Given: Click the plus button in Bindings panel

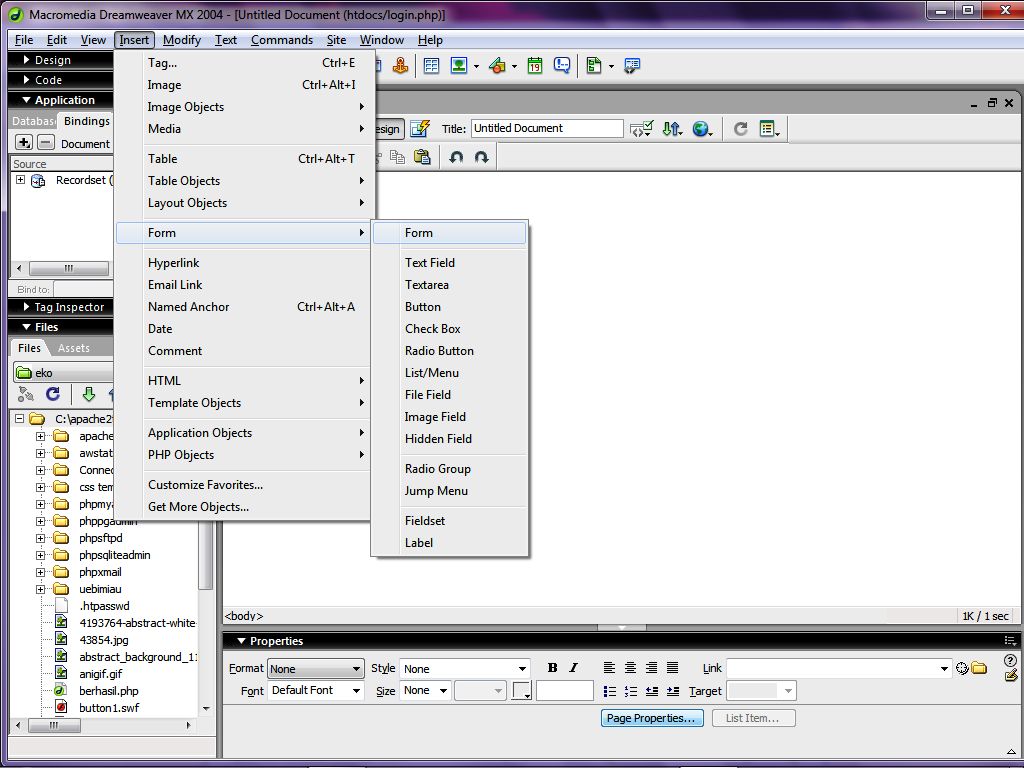Looking at the screenshot, I should coord(24,142).
